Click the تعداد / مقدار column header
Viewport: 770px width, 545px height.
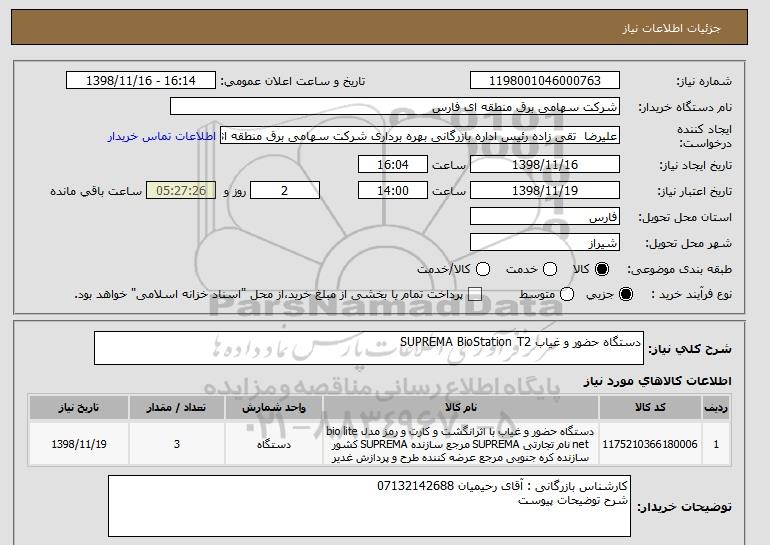[177, 408]
